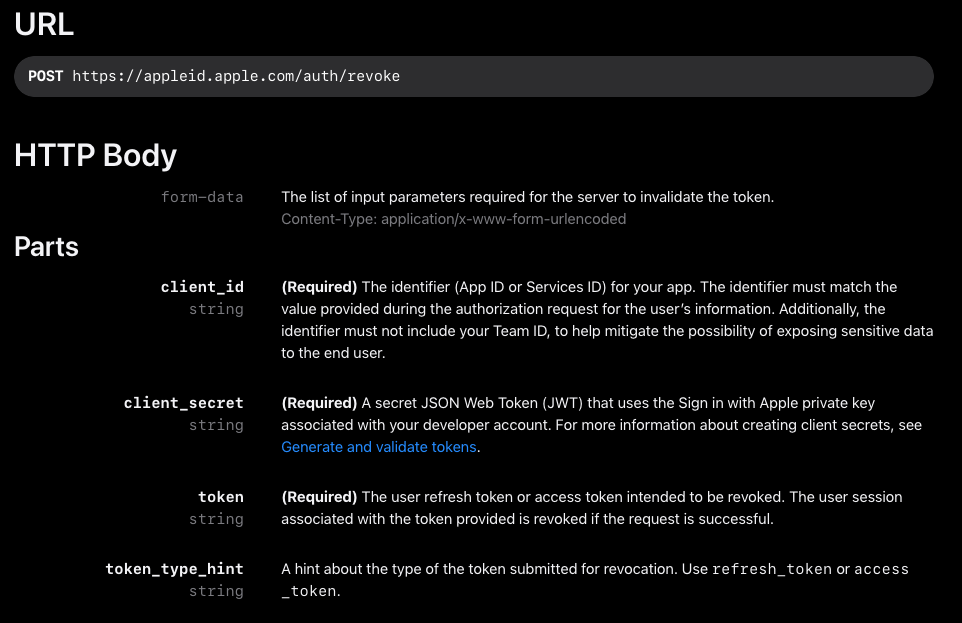
Task: Select the client_id parameter name
Action: [x=202, y=287]
